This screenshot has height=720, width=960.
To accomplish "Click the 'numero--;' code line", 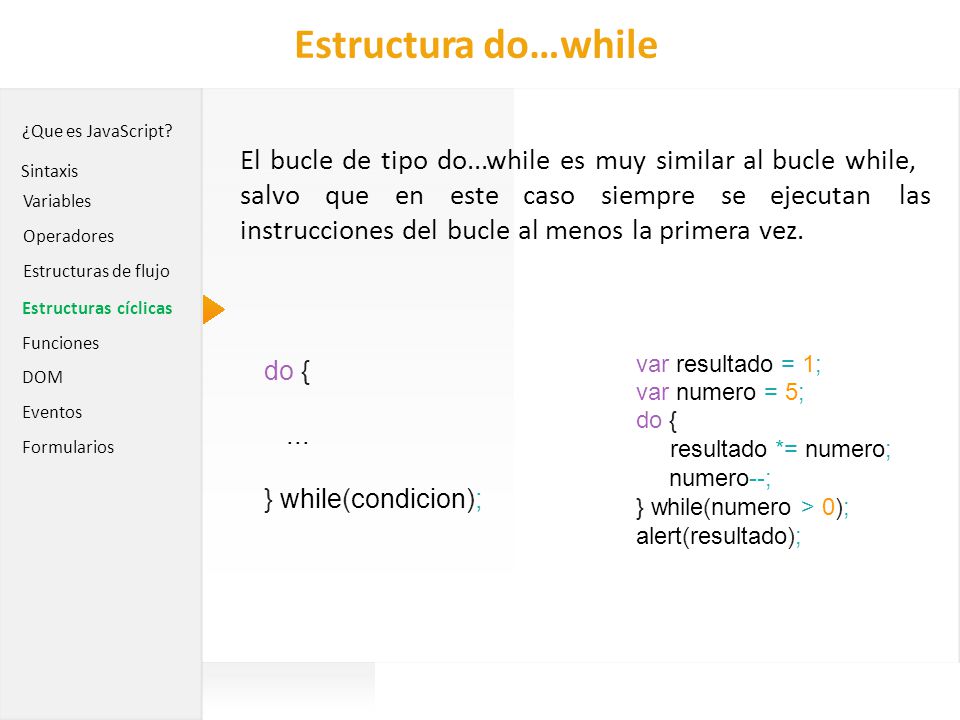I will (x=719, y=478).
